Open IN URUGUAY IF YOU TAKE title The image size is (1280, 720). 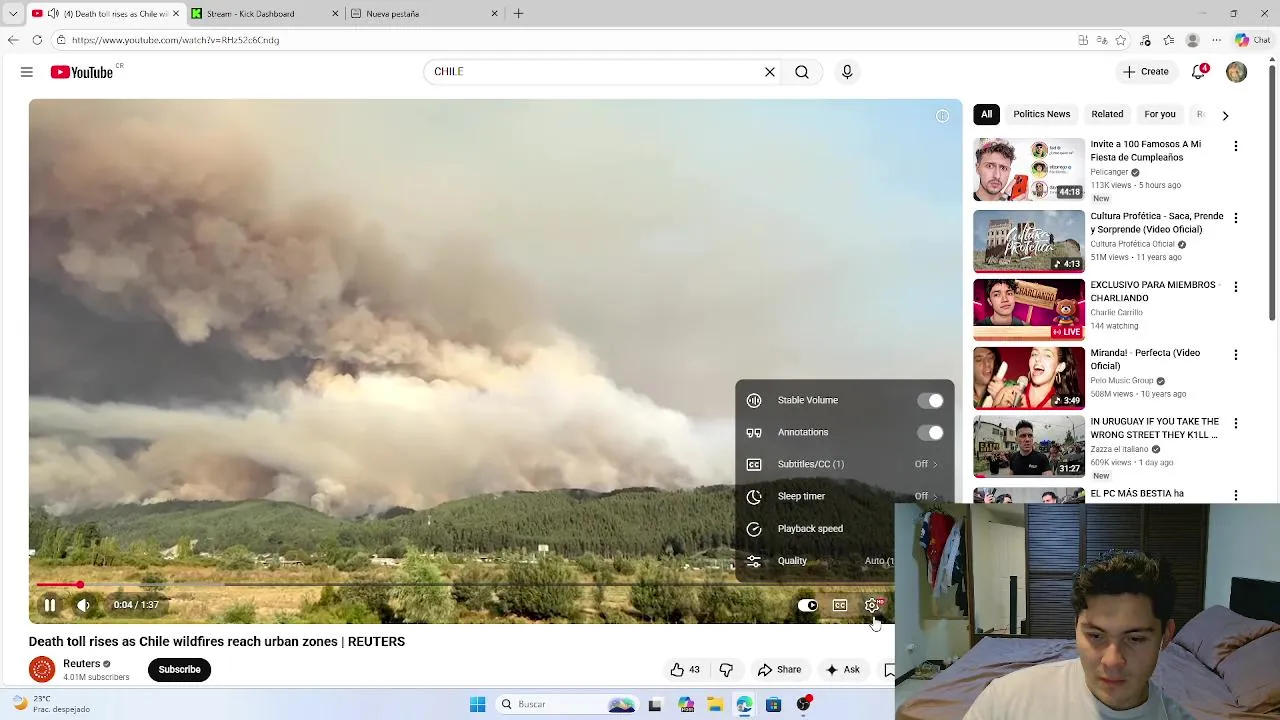[x=1155, y=428]
